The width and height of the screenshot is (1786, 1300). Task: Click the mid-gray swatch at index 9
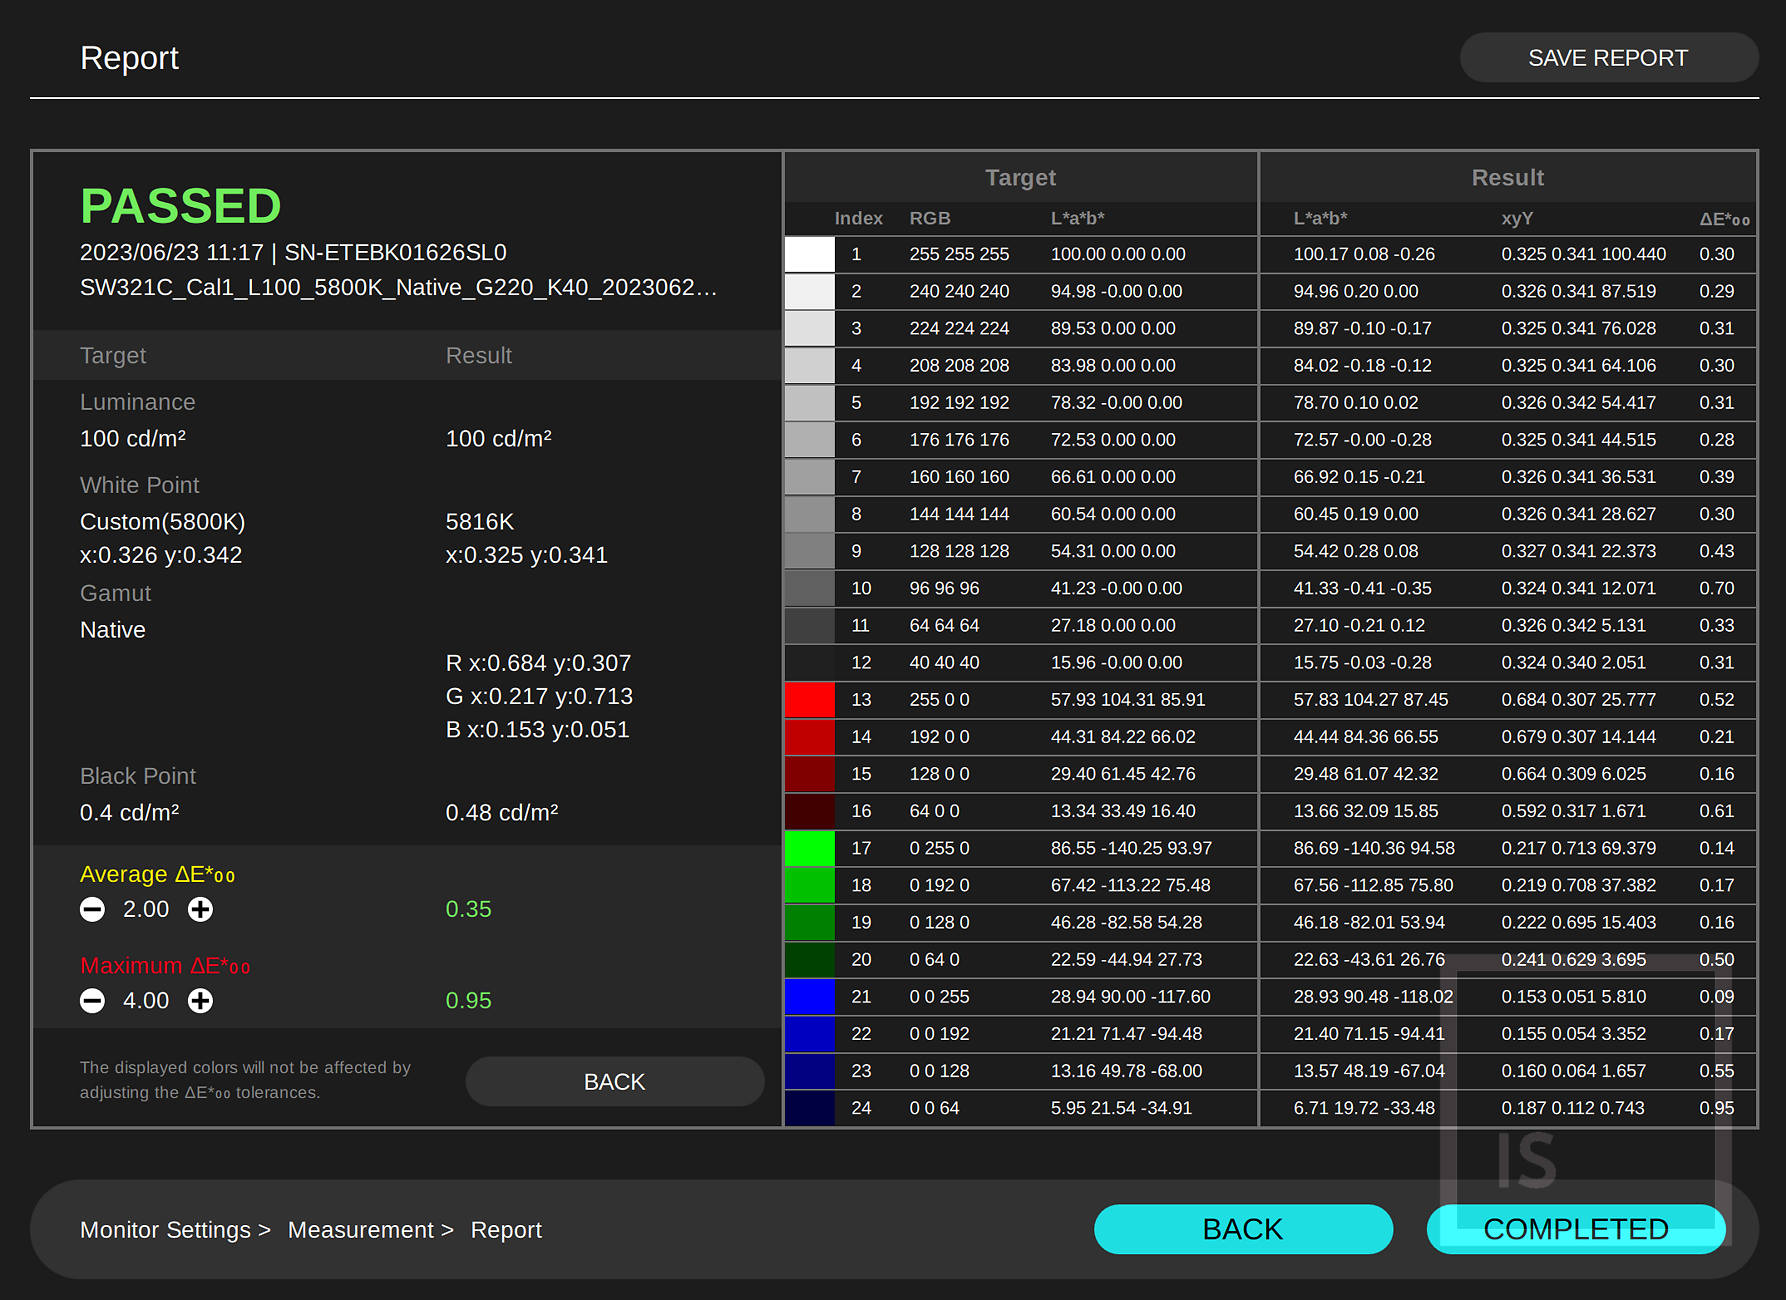coord(809,551)
